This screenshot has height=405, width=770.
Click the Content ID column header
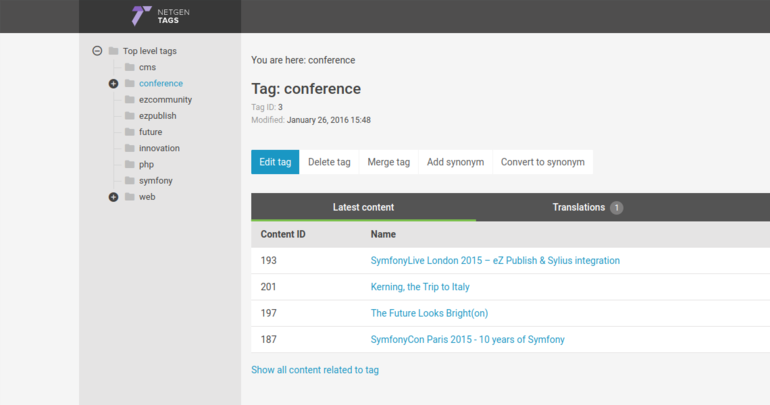[x=283, y=235]
